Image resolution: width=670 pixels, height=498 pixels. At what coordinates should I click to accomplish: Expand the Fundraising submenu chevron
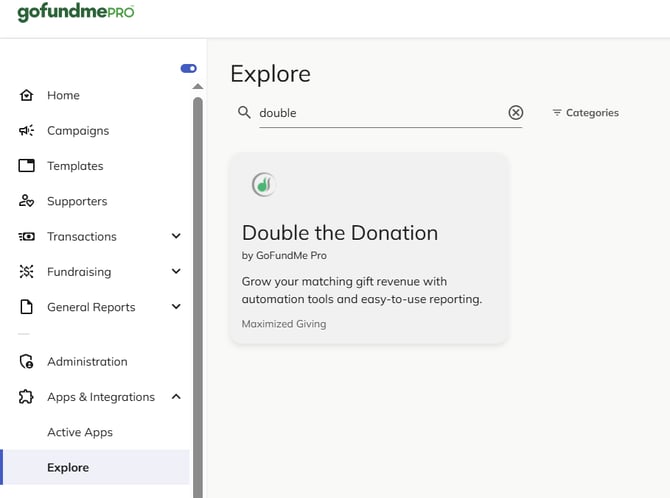pos(176,272)
